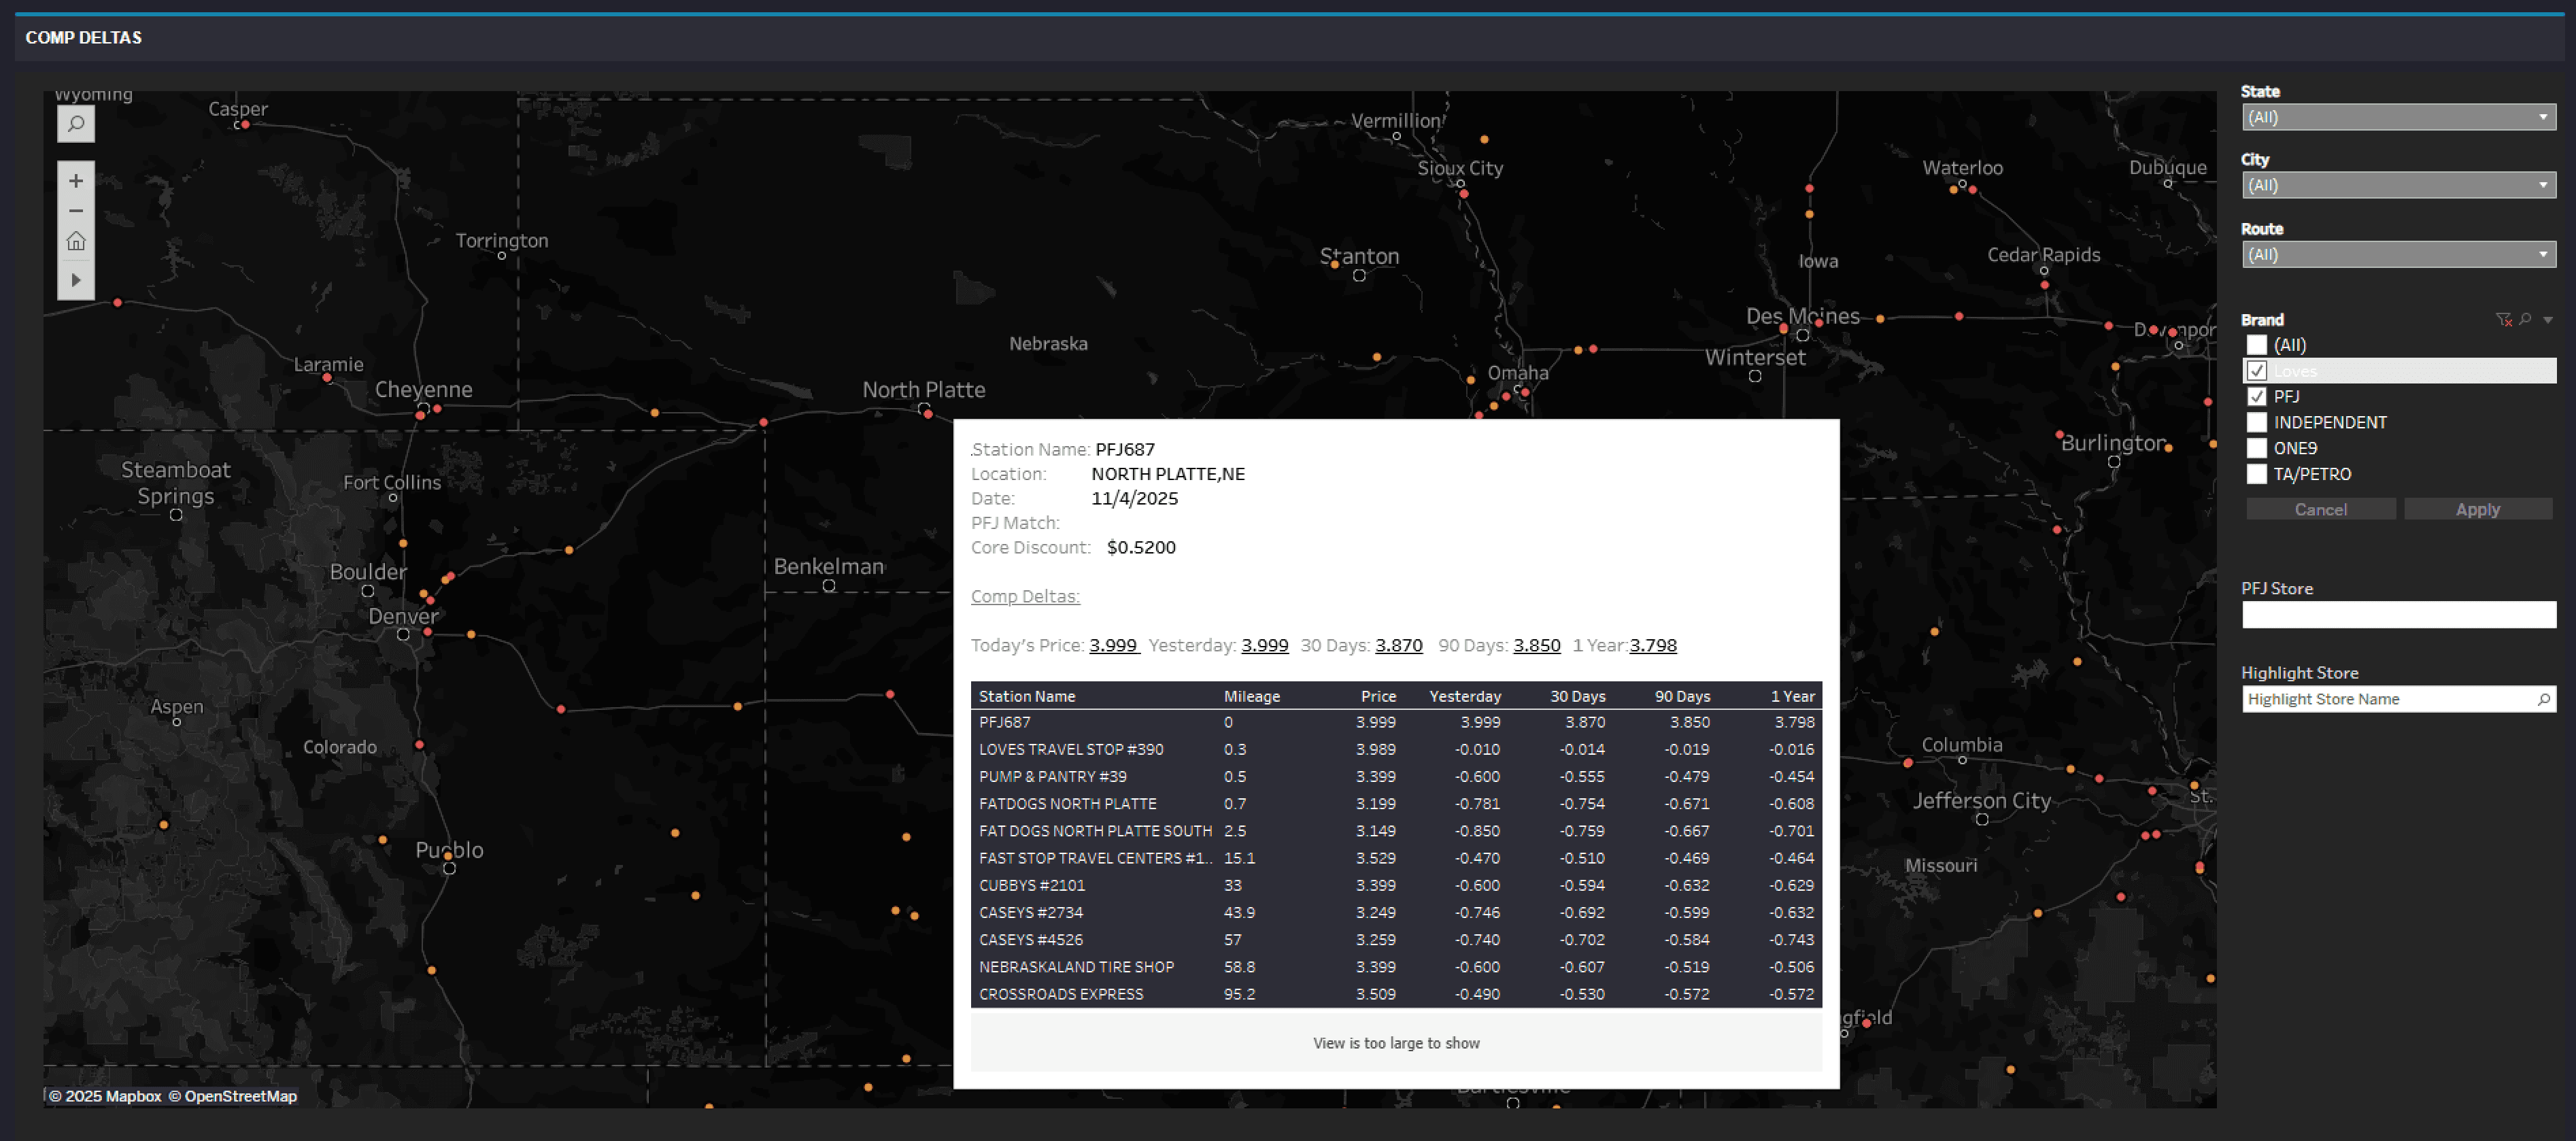This screenshot has width=2576, height=1141.
Task: Open search within the Brand filter
Action: click(x=2525, y=320)
